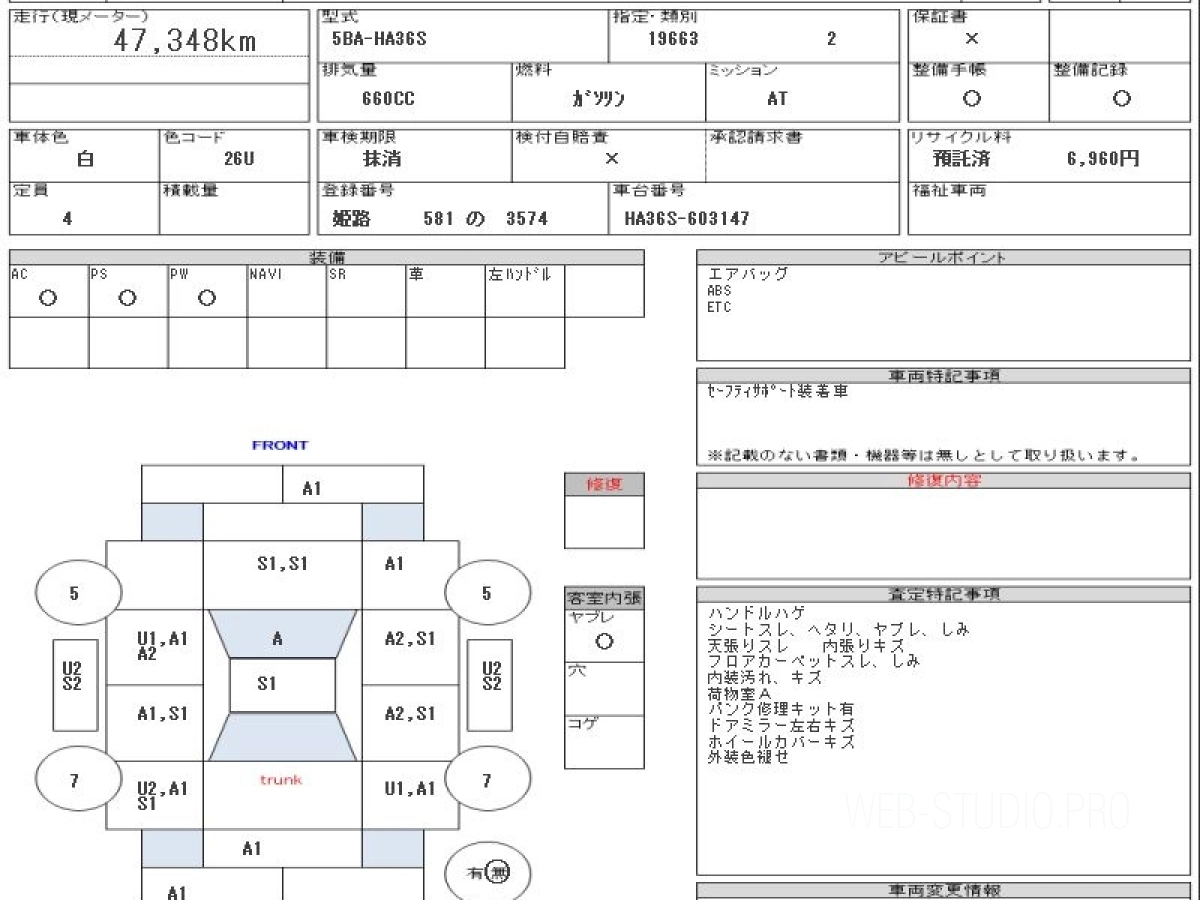Select エアバッグ in appeal points
Screen dimensions: 1200x900
[748, 274]
